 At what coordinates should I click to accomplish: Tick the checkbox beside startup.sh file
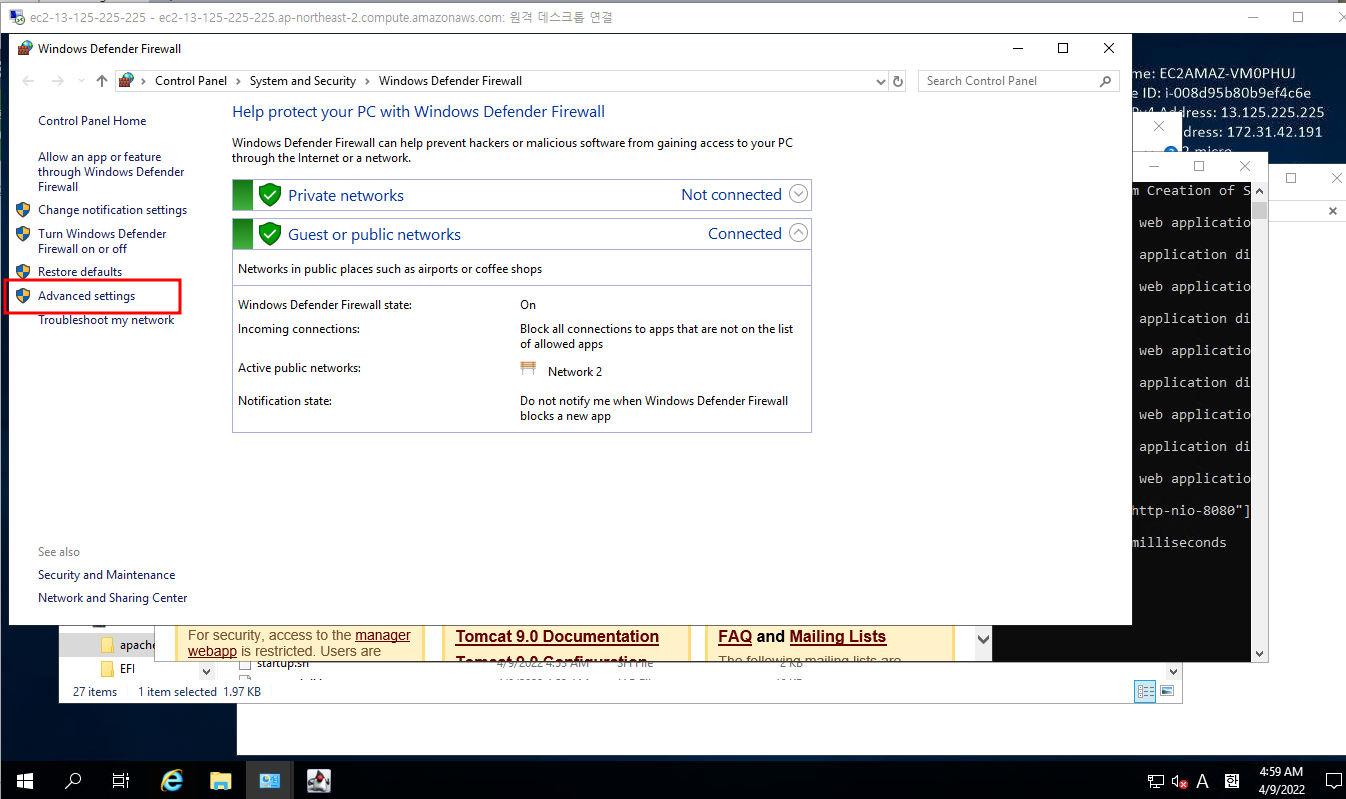pyautogui.click(x=245, y=663)
